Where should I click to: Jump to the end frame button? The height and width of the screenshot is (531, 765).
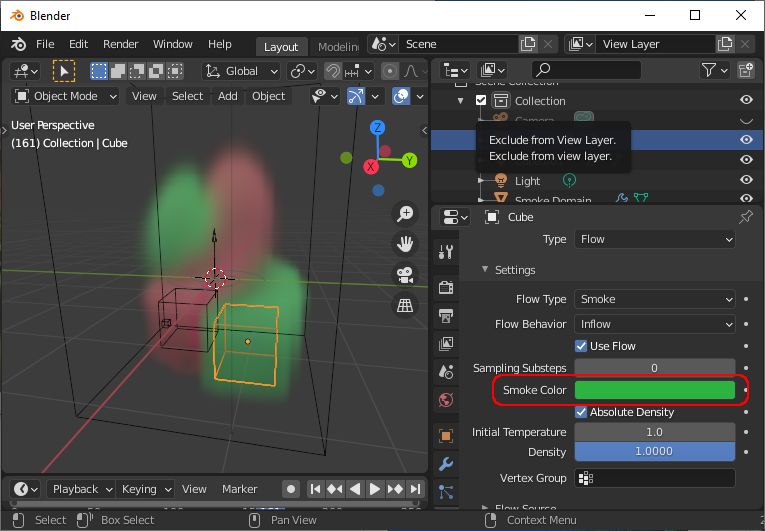click(415, 489)
